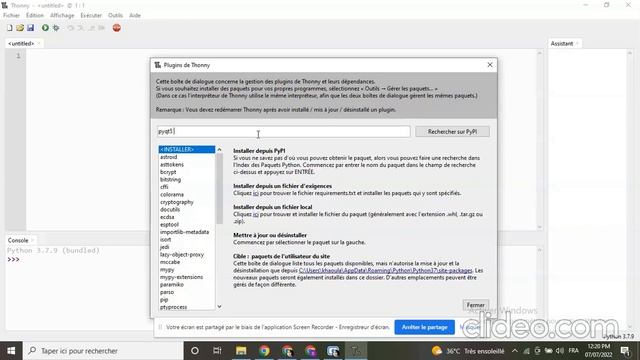Open the Edition menu
The image size is (640, 360).
(35, 16)
